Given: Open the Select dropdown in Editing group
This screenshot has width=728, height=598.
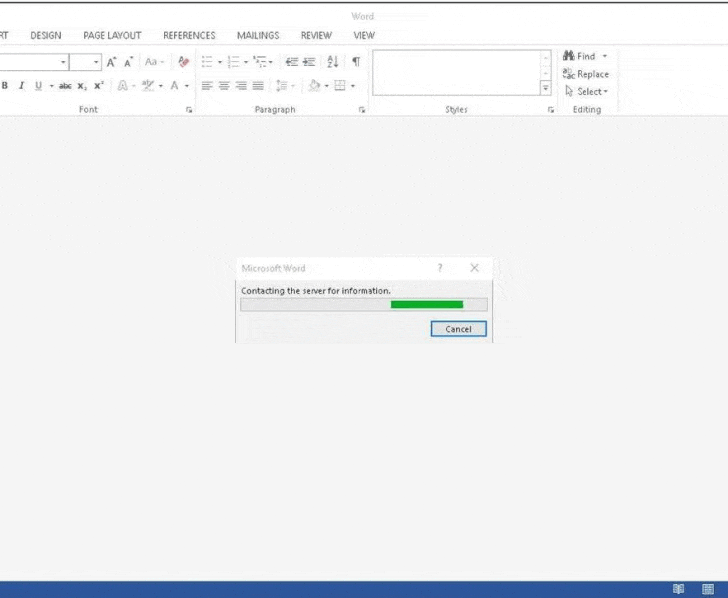Looking at the screenshot, I should pyautogui.click(x=586, y=91).
